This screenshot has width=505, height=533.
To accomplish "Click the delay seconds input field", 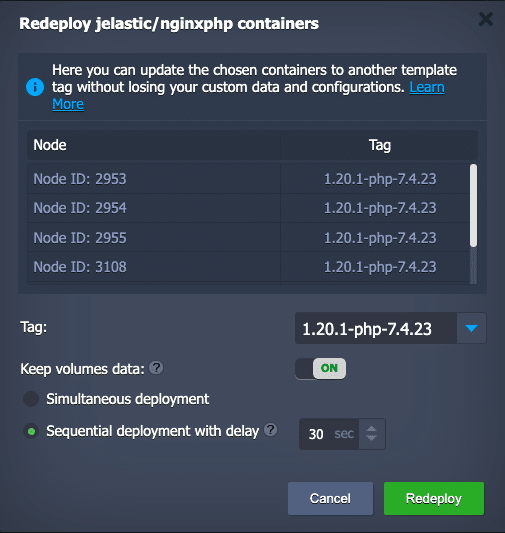I will pos(329,434).
